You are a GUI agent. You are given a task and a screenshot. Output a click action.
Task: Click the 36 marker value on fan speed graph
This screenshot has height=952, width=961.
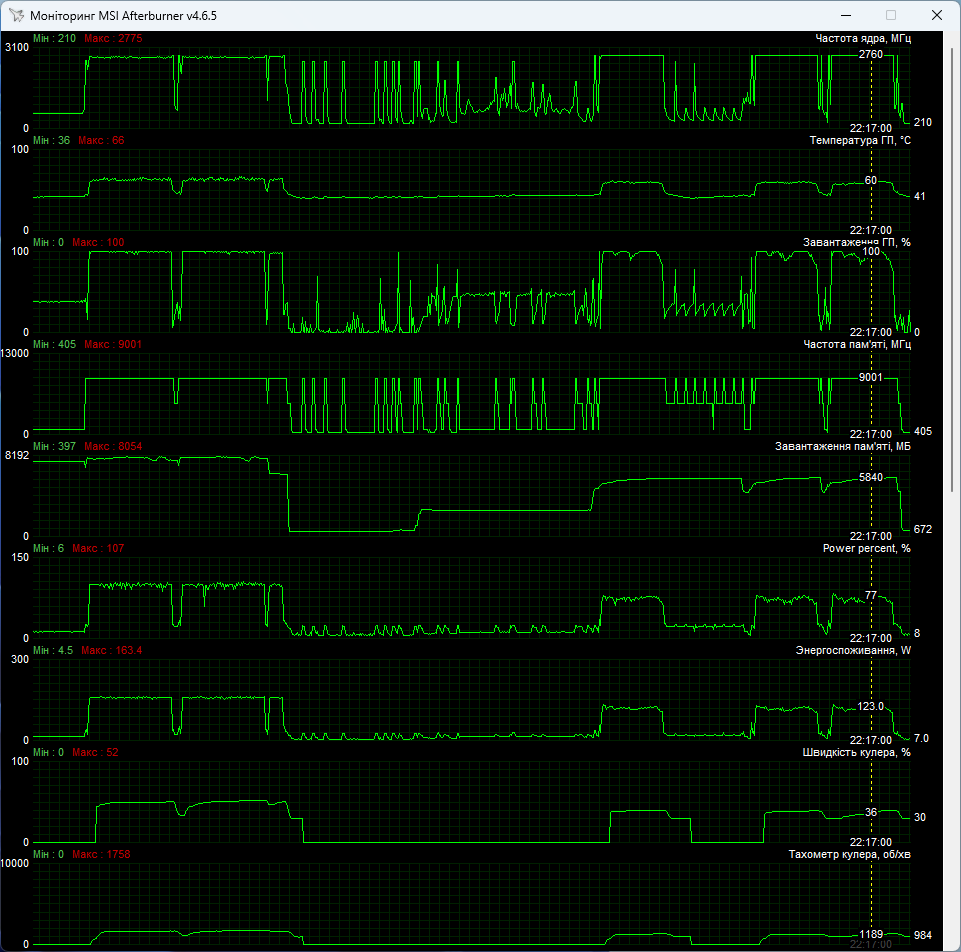(x=870, y=812)
